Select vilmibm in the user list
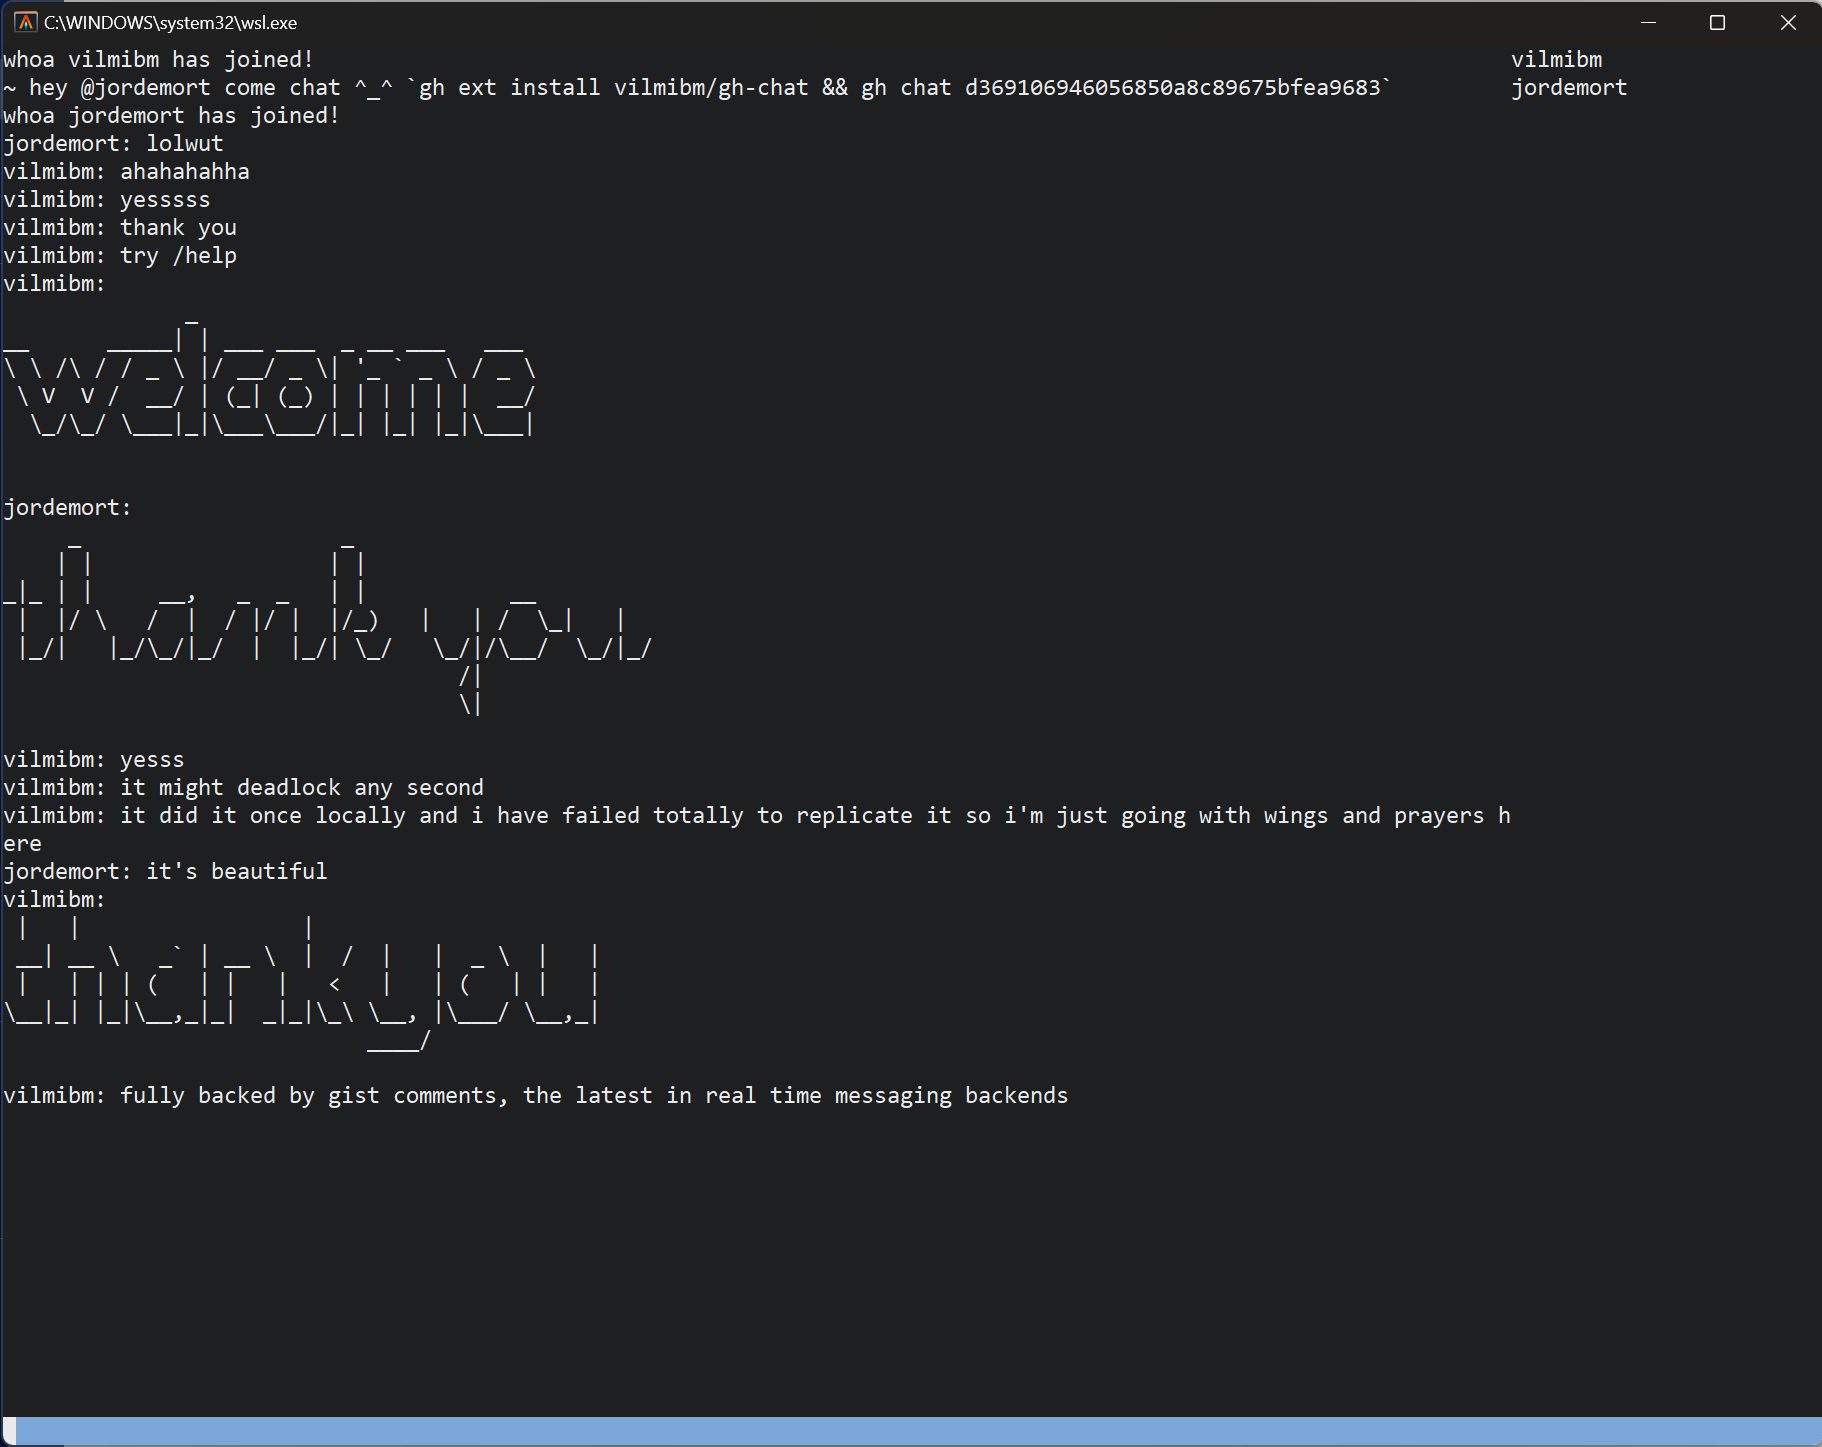This screenshot has width=1822, height=1447. click(x=1556, y=59)
